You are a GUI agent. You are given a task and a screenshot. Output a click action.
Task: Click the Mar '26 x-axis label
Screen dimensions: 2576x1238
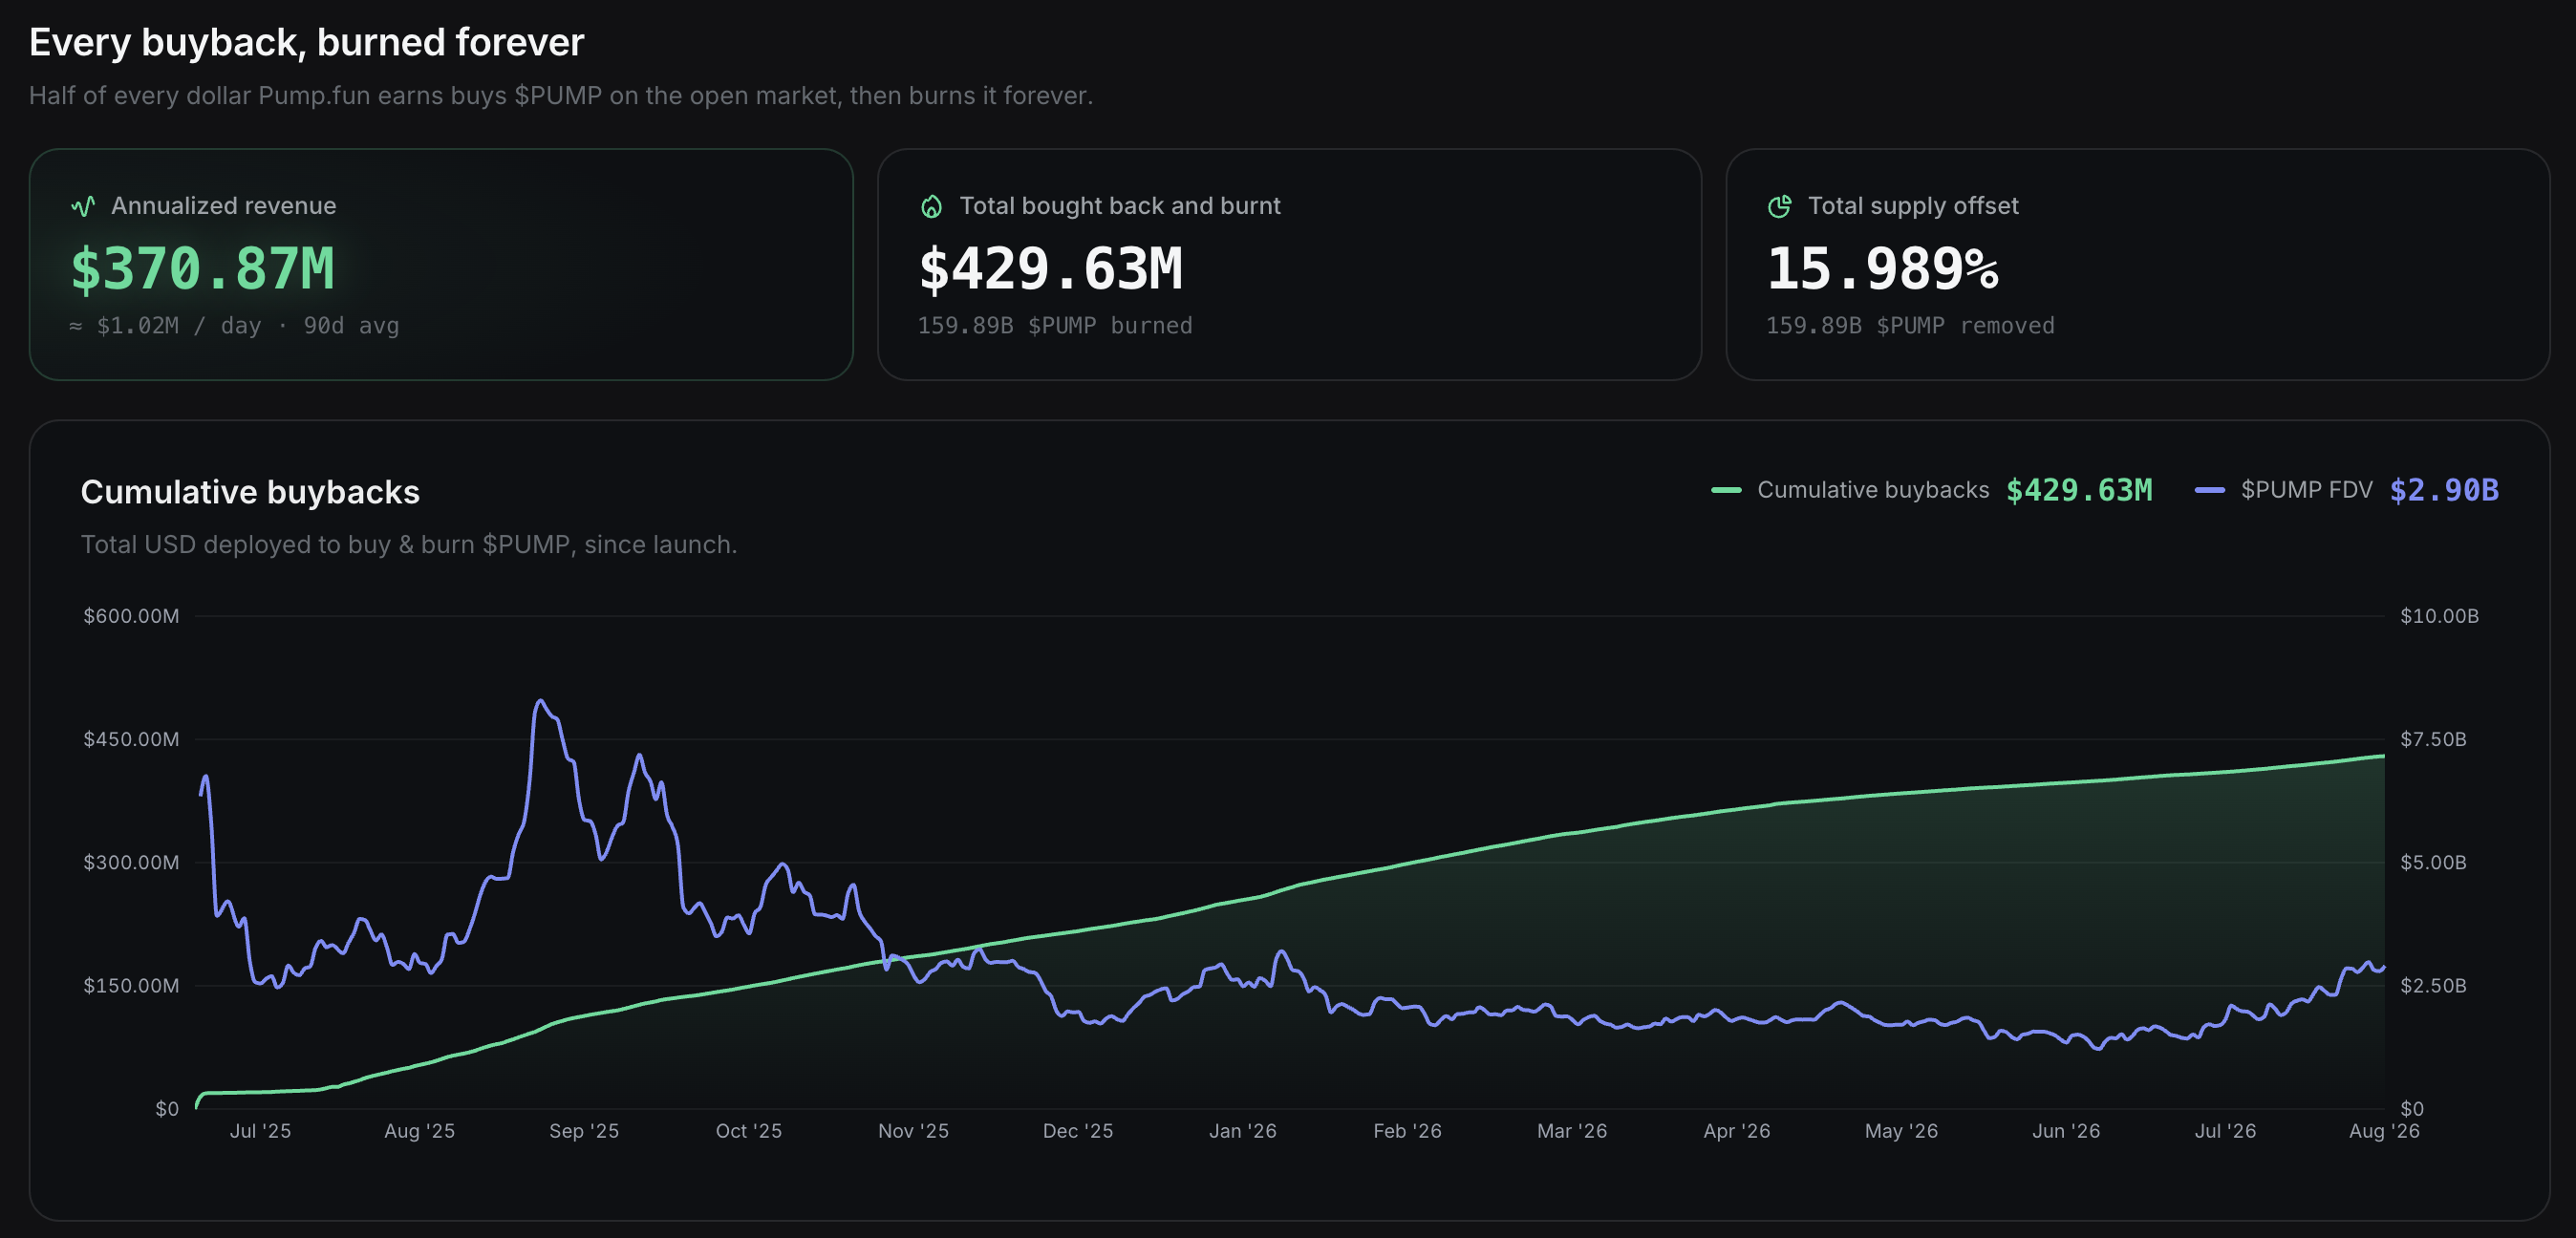(x=1572, y=1131)
